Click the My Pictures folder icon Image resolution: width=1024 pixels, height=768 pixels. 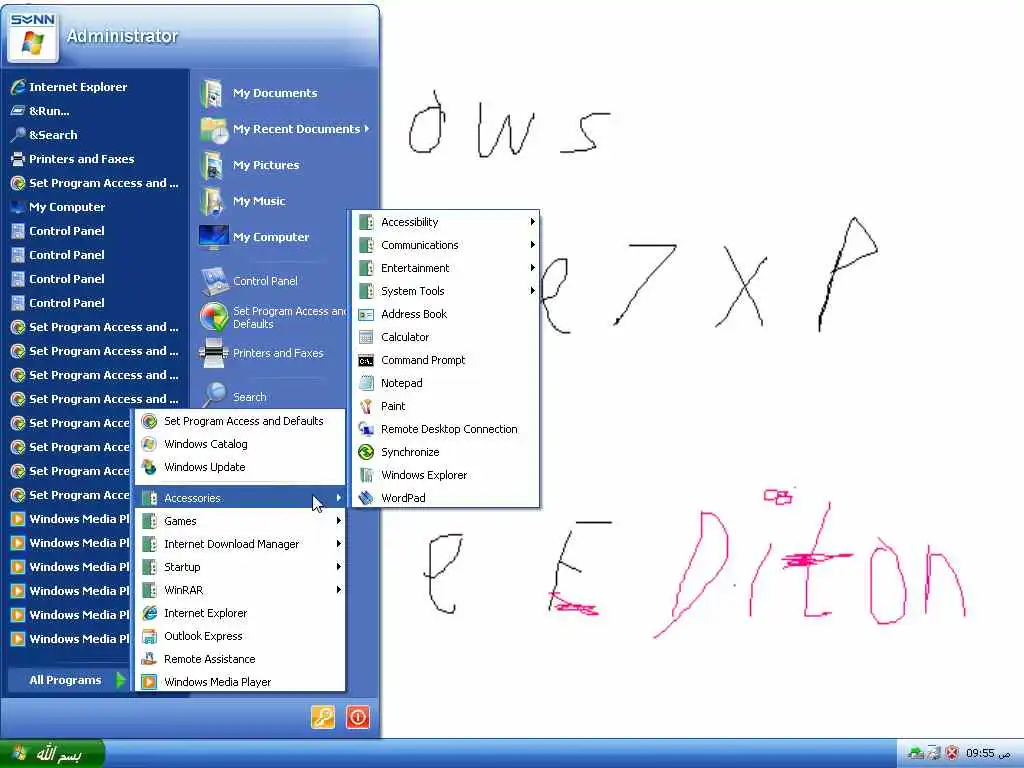[x=212, y=165]
